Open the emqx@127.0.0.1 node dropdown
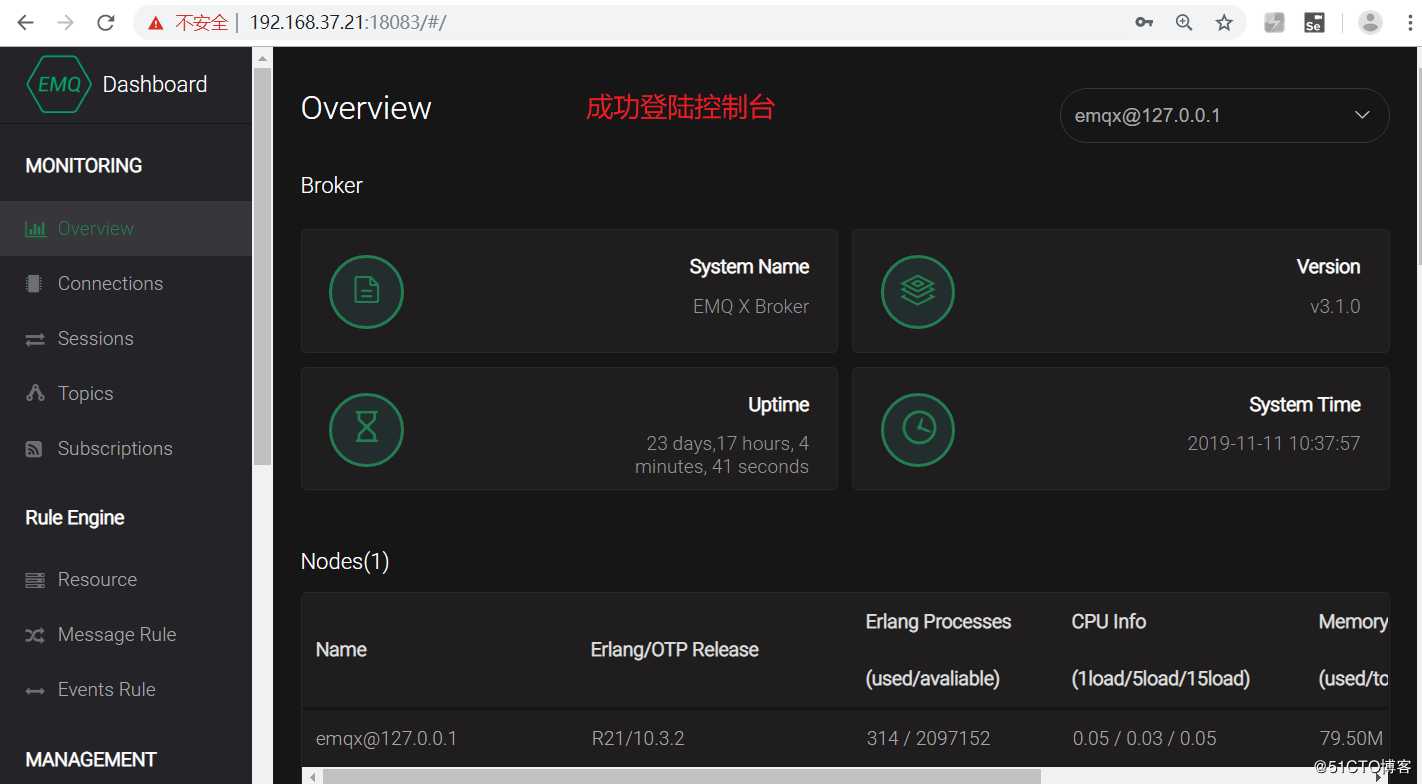The height and width of the screenshot is (784, 1422). pyautogui.click(x=1224, y=116)
